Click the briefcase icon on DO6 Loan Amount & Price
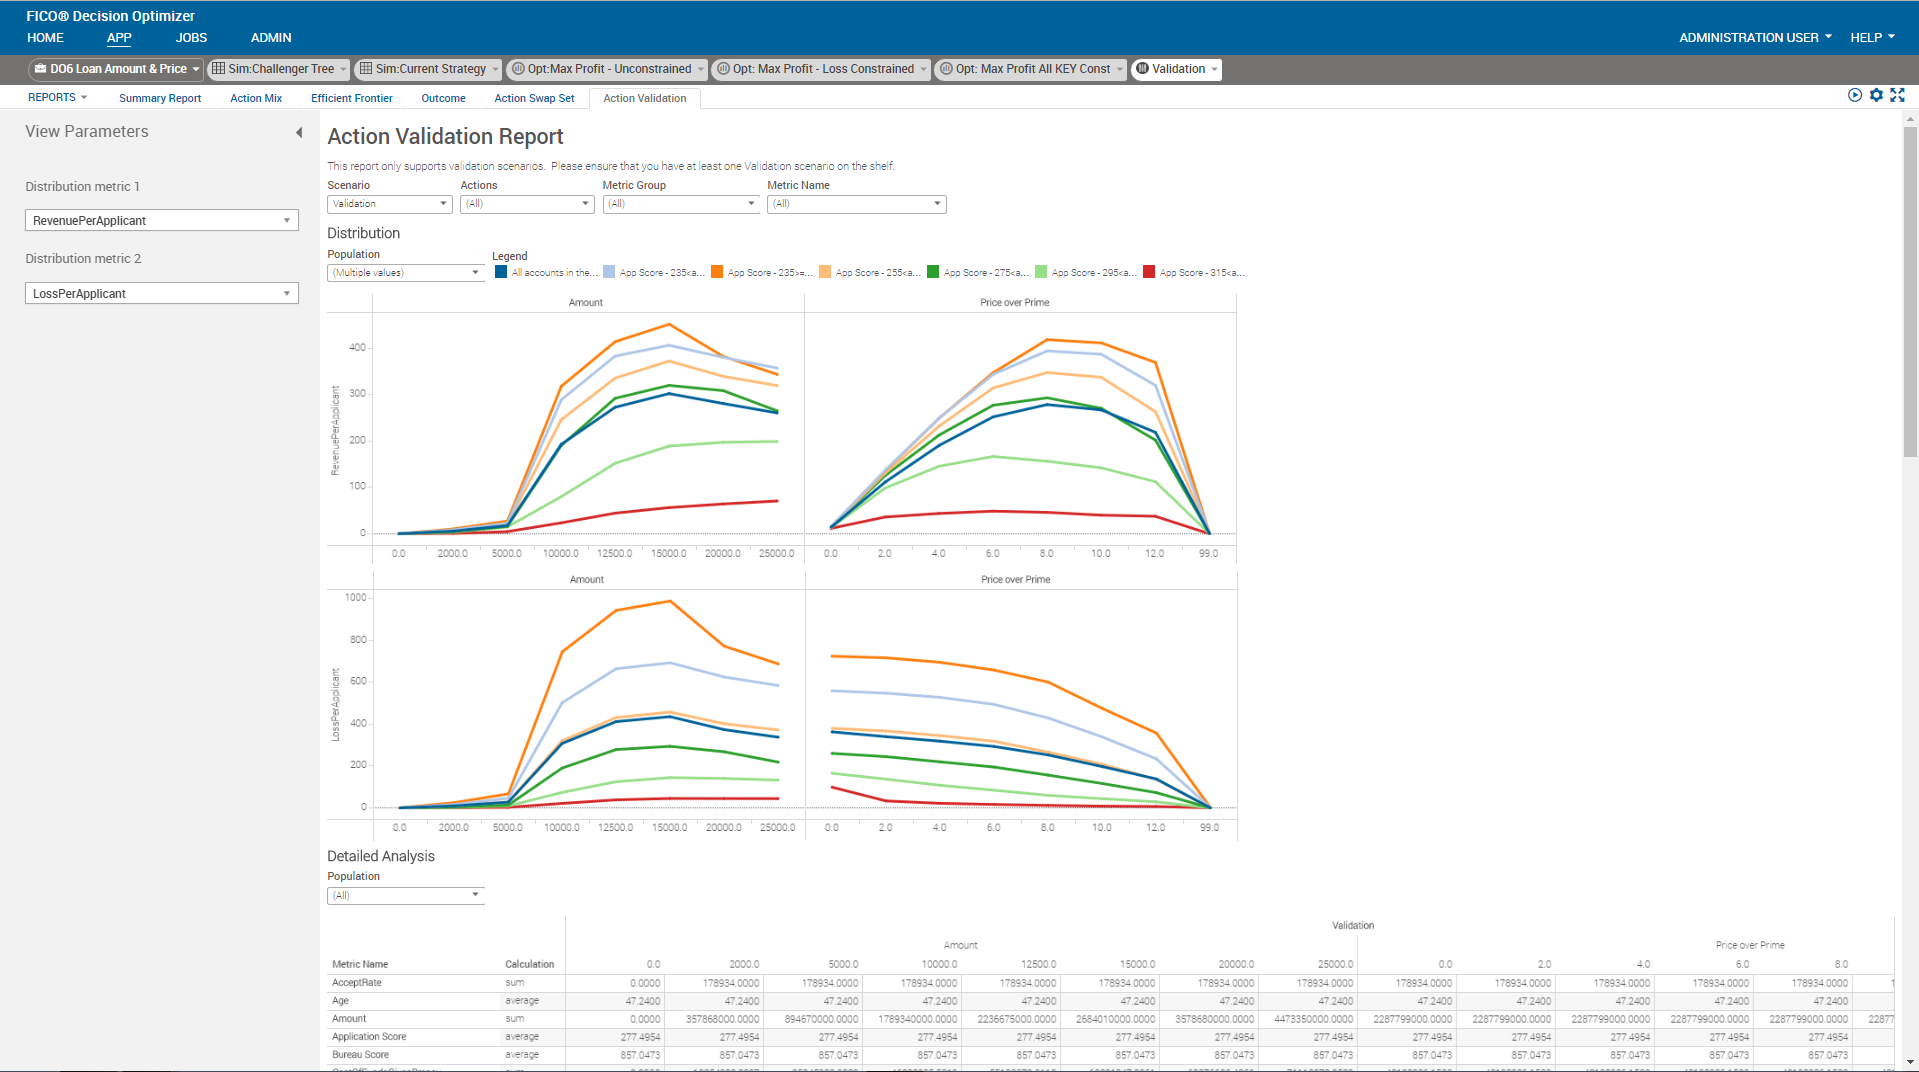The width and height of the screenshot is (1919, 1072). [x=41, y=69]
